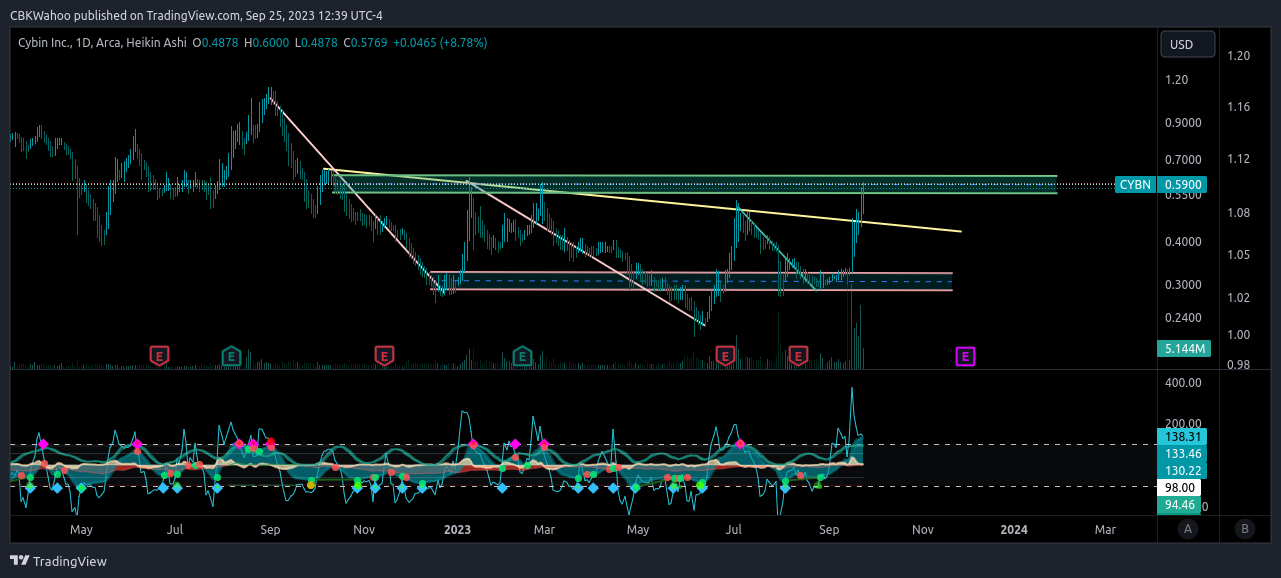
Task: Click the 0.2400 inner price scale label
Action: 1183,318
